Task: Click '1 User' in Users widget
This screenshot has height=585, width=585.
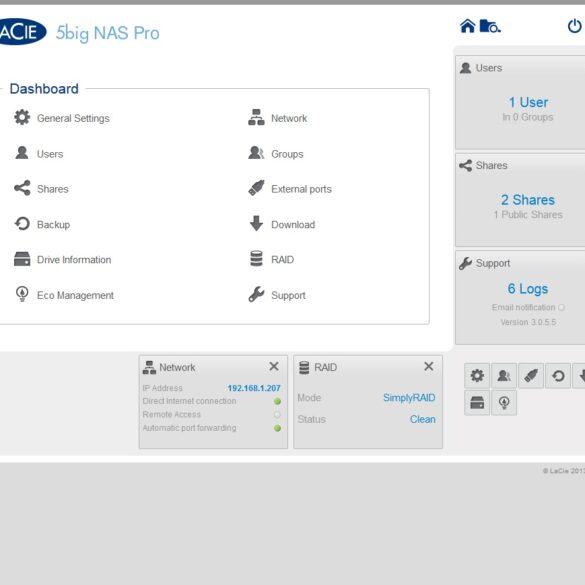Action: coord(528,102)
